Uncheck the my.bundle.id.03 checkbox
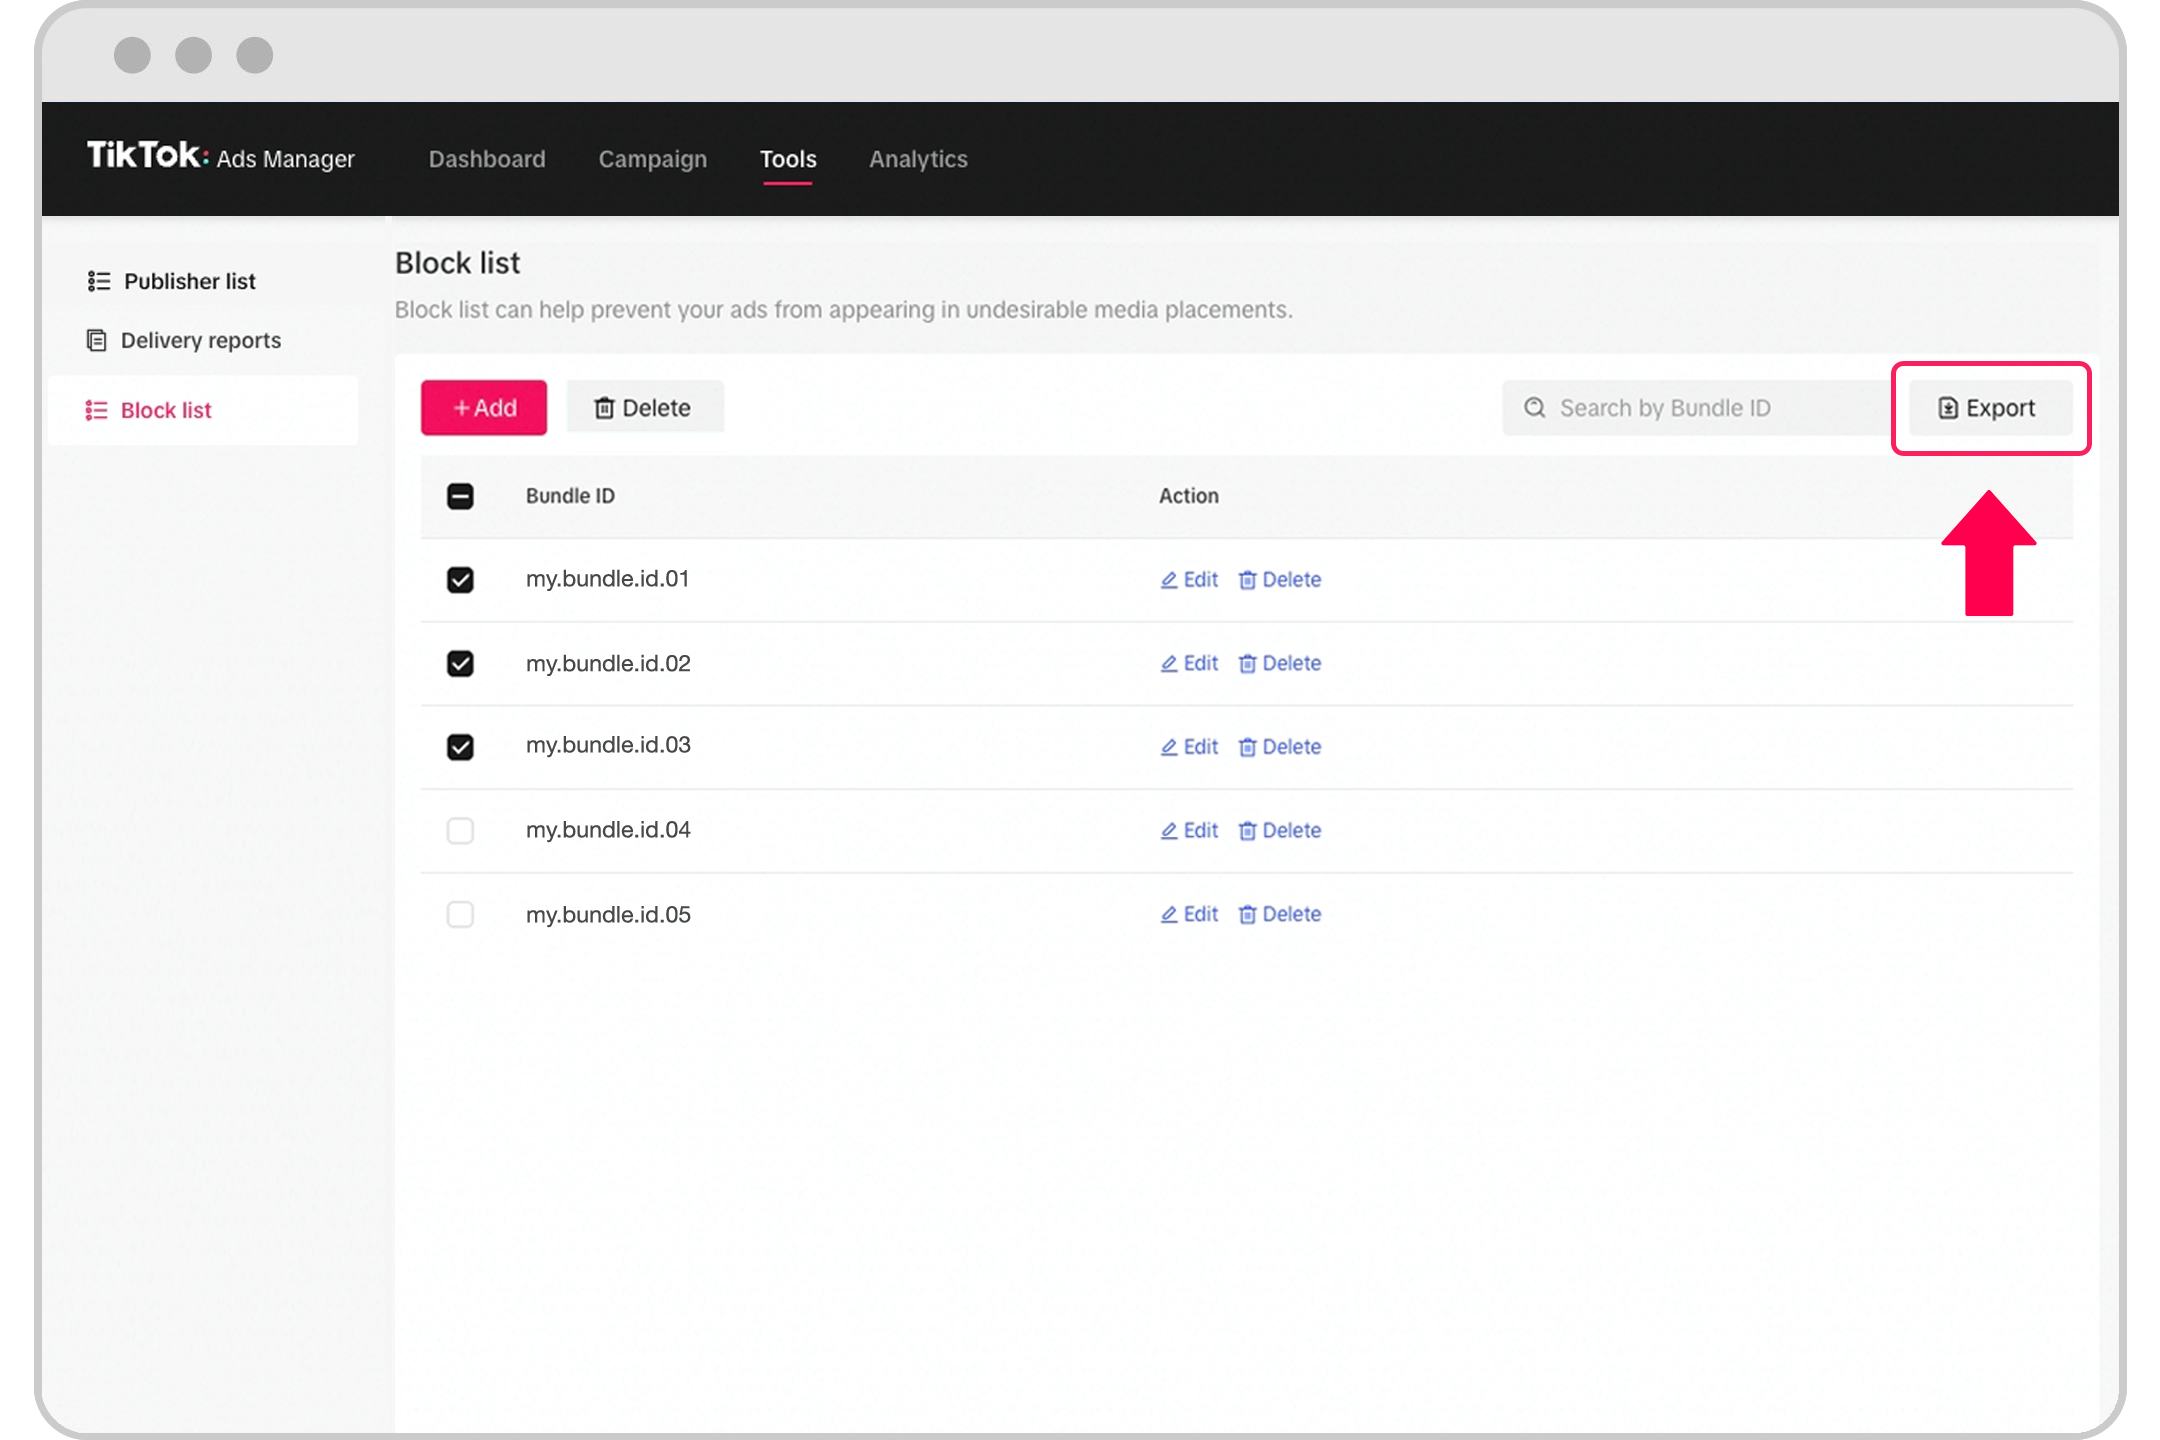The height and width of the screenshot is (1440, 2160). click(x=460, y=747)
